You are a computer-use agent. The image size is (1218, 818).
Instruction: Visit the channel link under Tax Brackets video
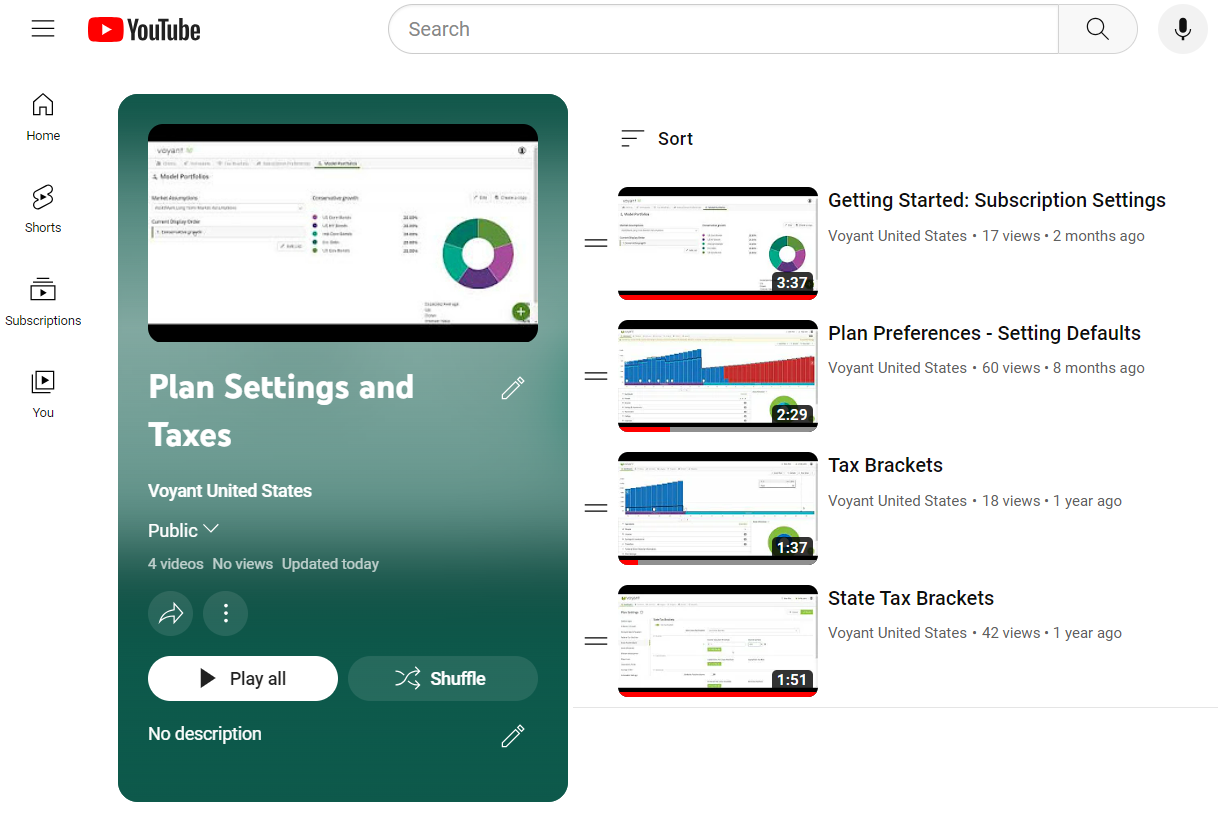(897, 501)
